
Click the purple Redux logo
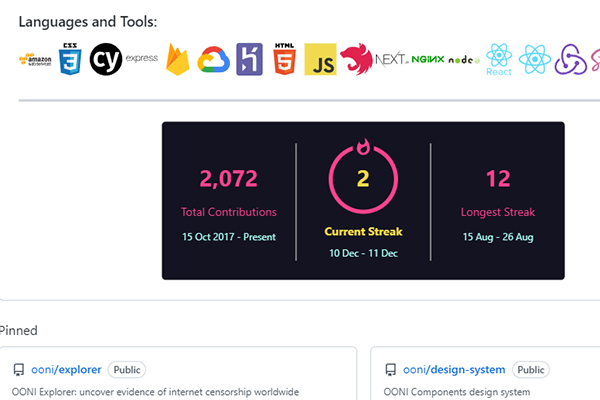[570, 60]
